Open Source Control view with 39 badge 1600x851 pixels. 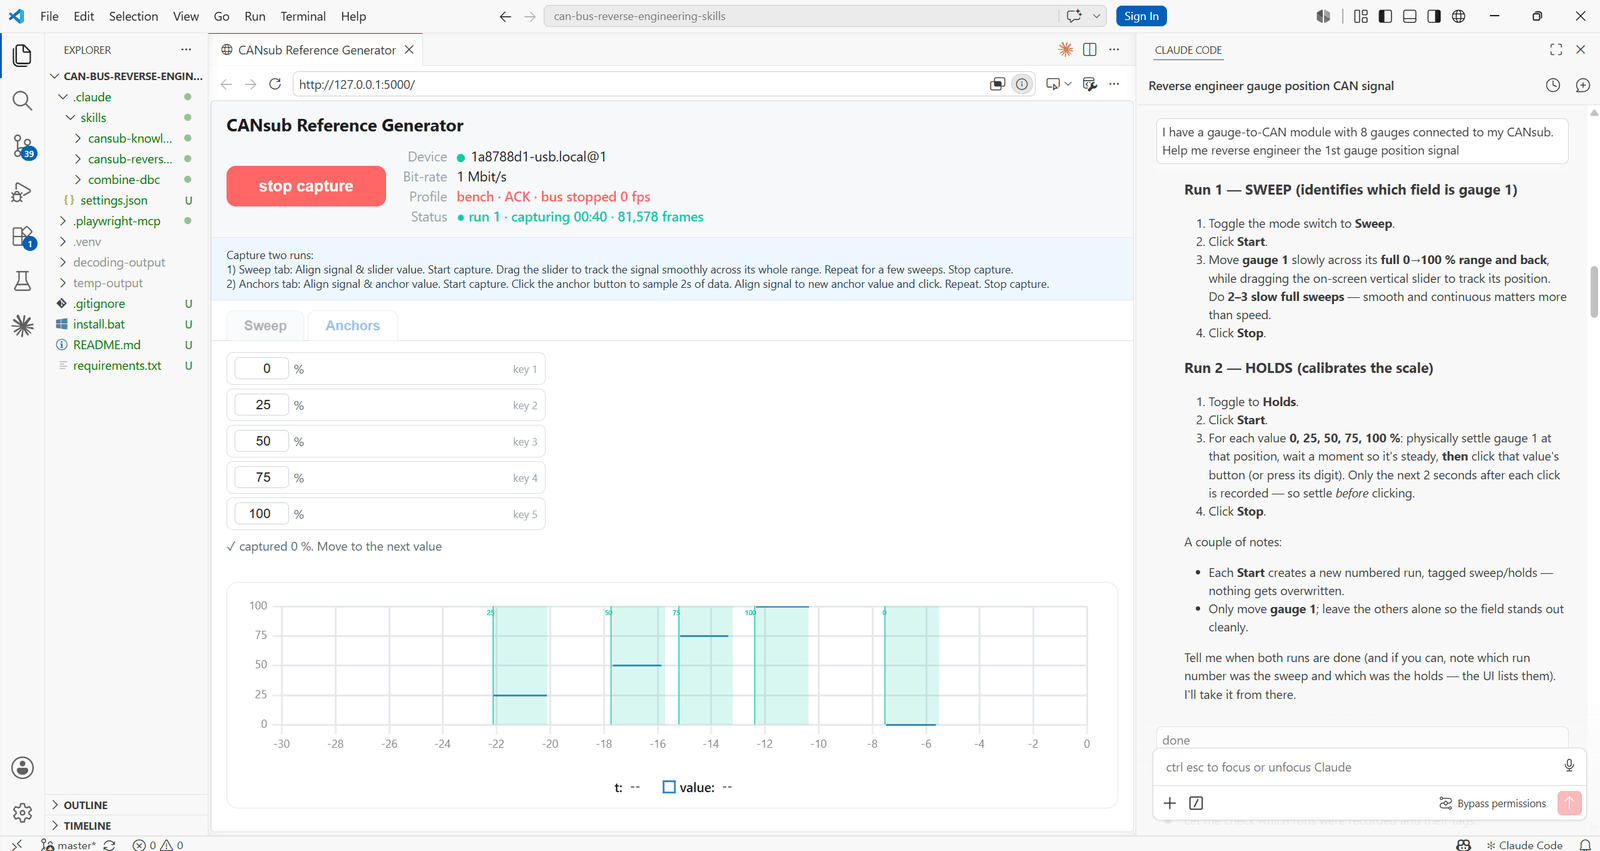22,147
